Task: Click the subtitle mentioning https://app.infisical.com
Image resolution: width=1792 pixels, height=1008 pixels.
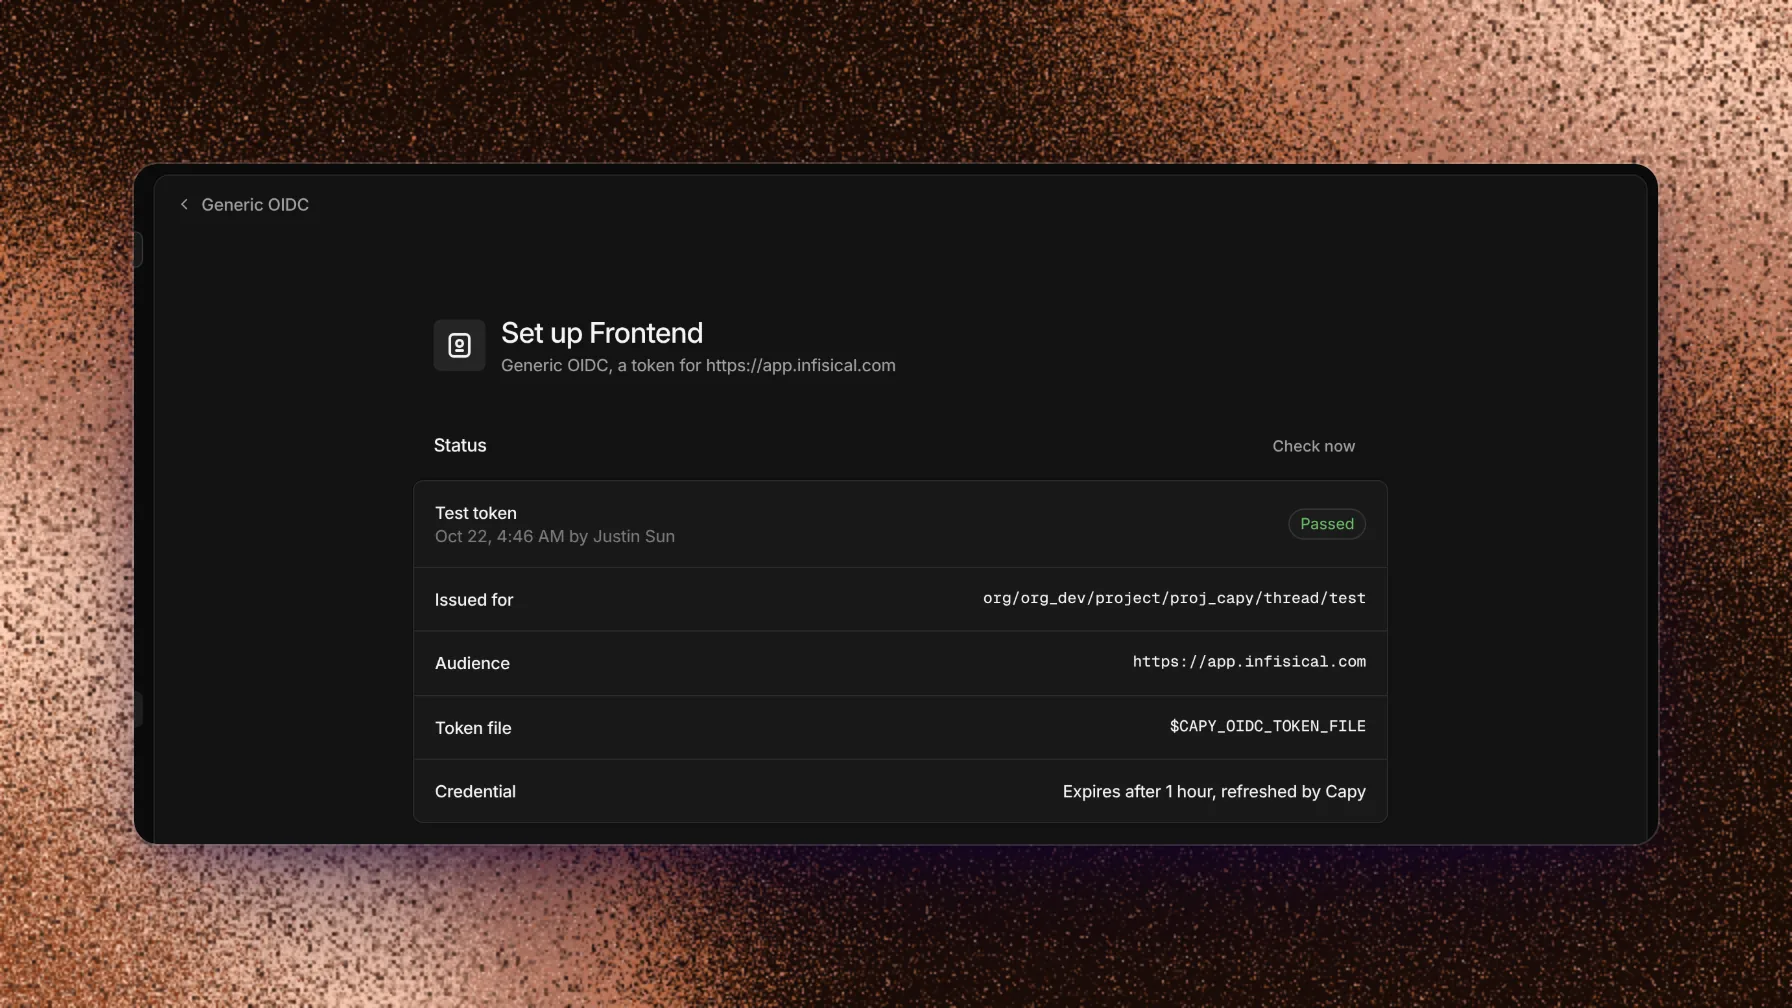Action: coord(698,365)
